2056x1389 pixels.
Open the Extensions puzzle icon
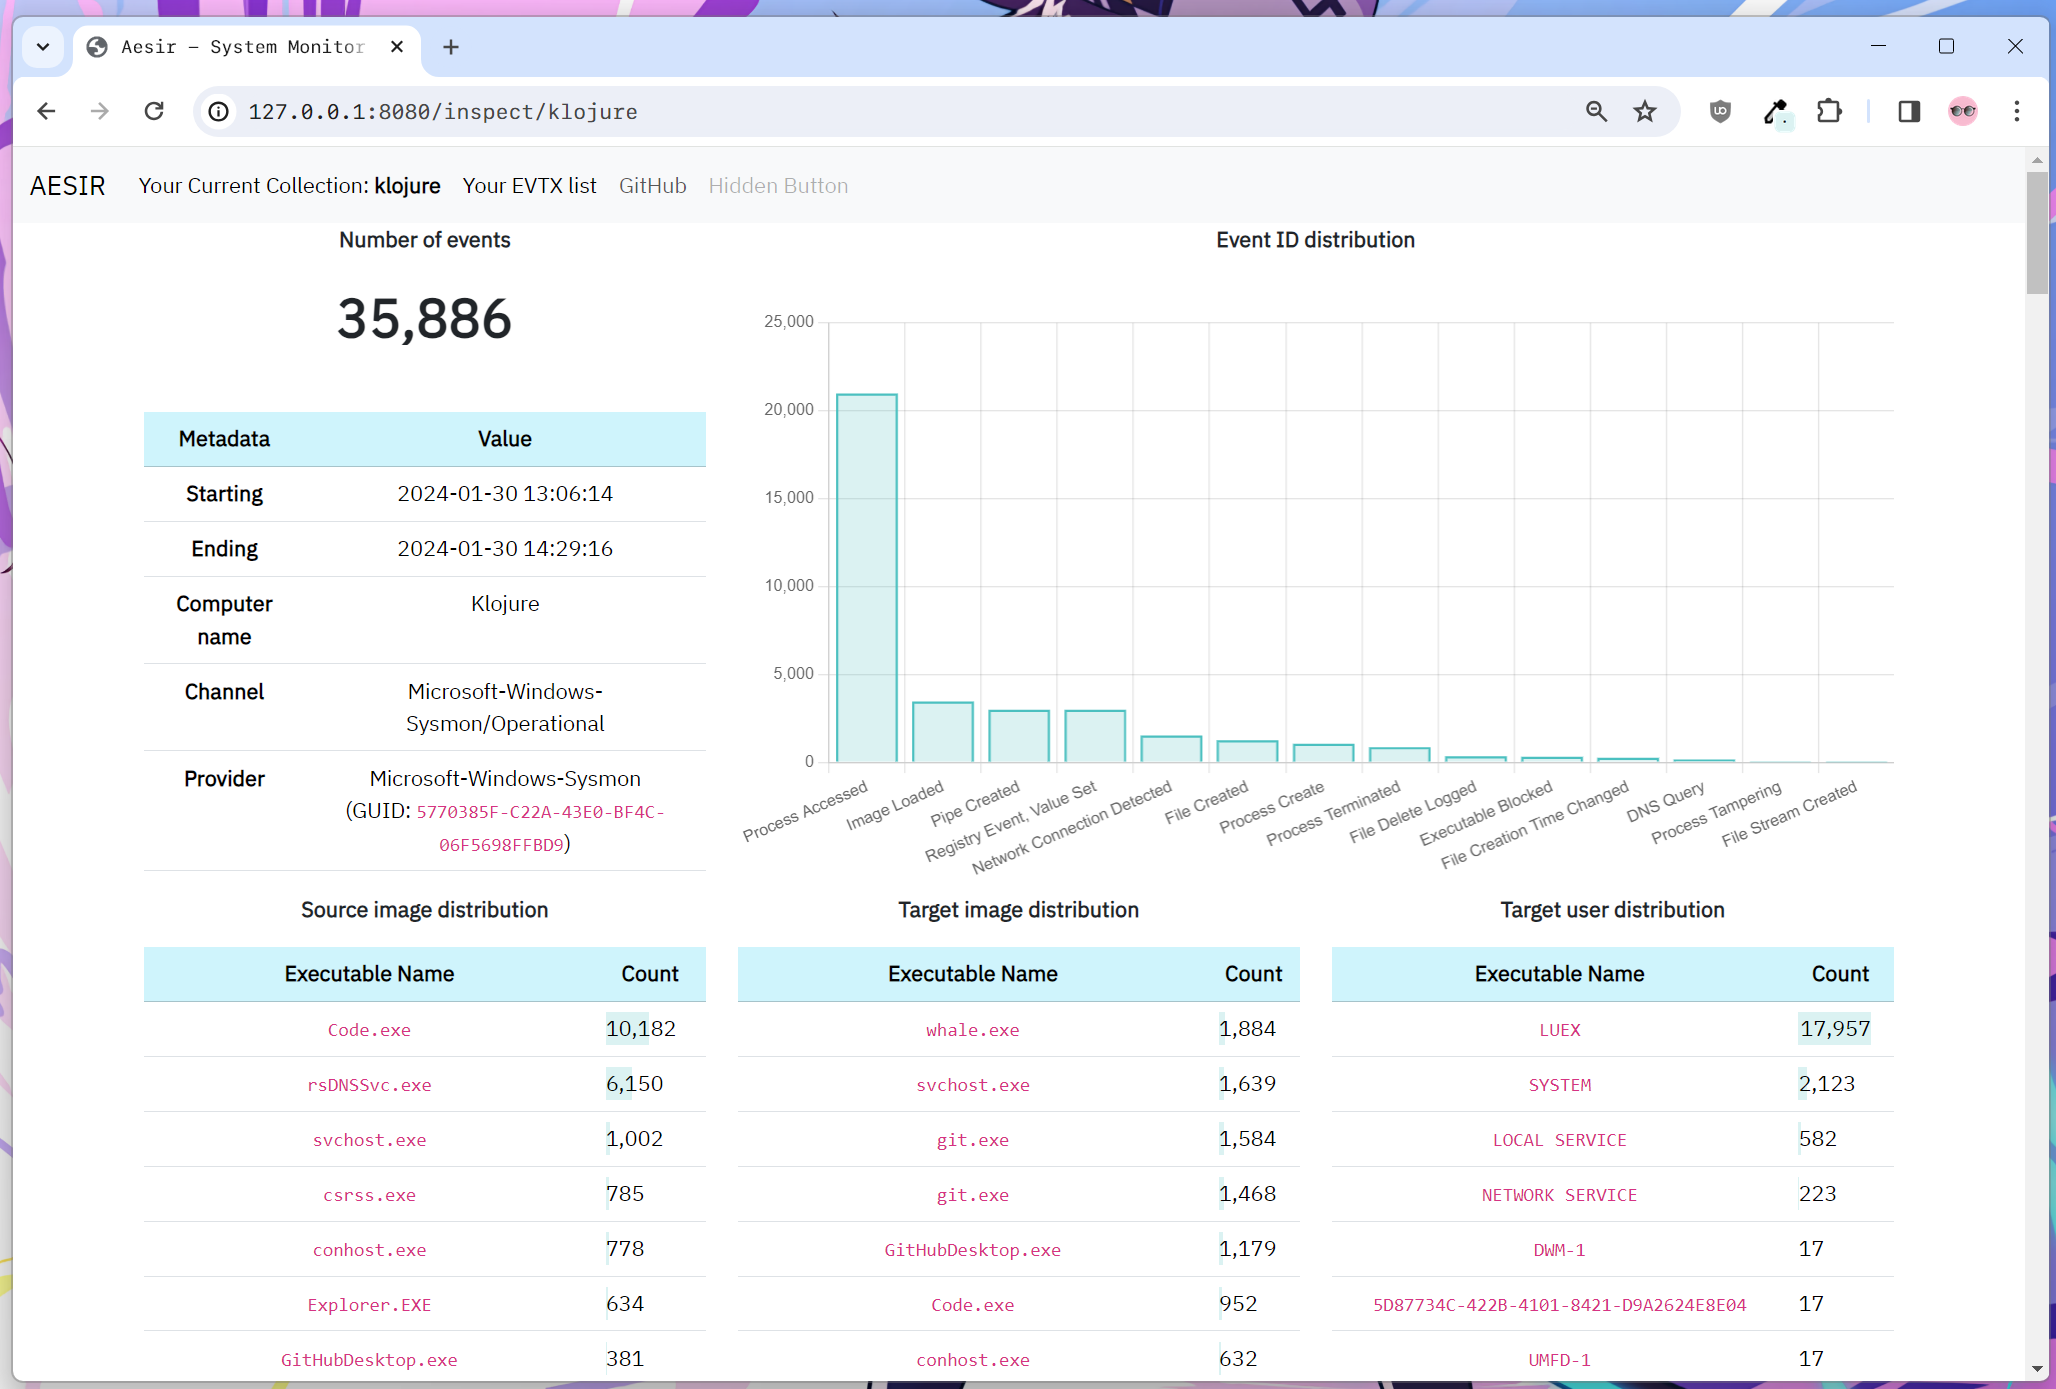[x=1829, y=111]
